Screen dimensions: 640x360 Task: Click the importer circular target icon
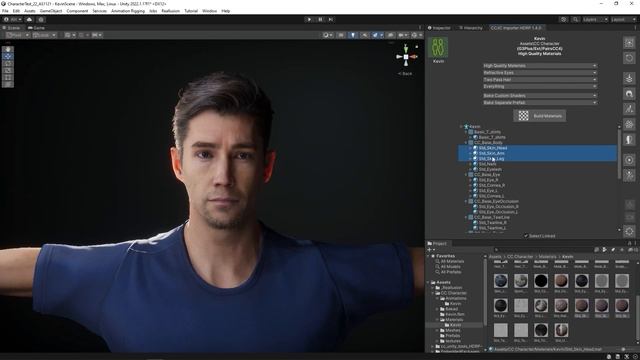pyautogui.click(x=629, y=160)
